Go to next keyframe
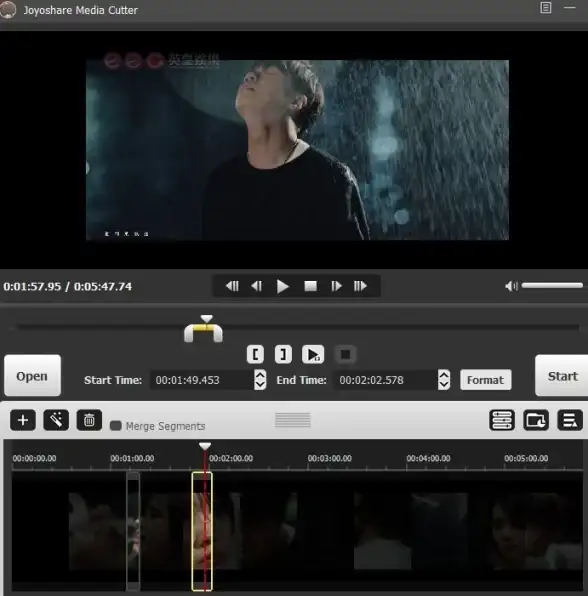This screenshot has width=588, height=596. 360,286
